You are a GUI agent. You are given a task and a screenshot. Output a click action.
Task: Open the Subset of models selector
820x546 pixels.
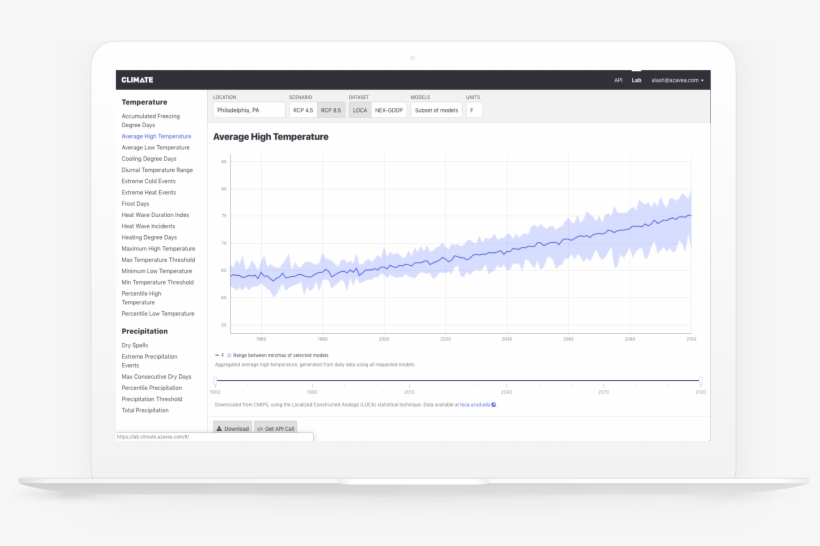436,110
